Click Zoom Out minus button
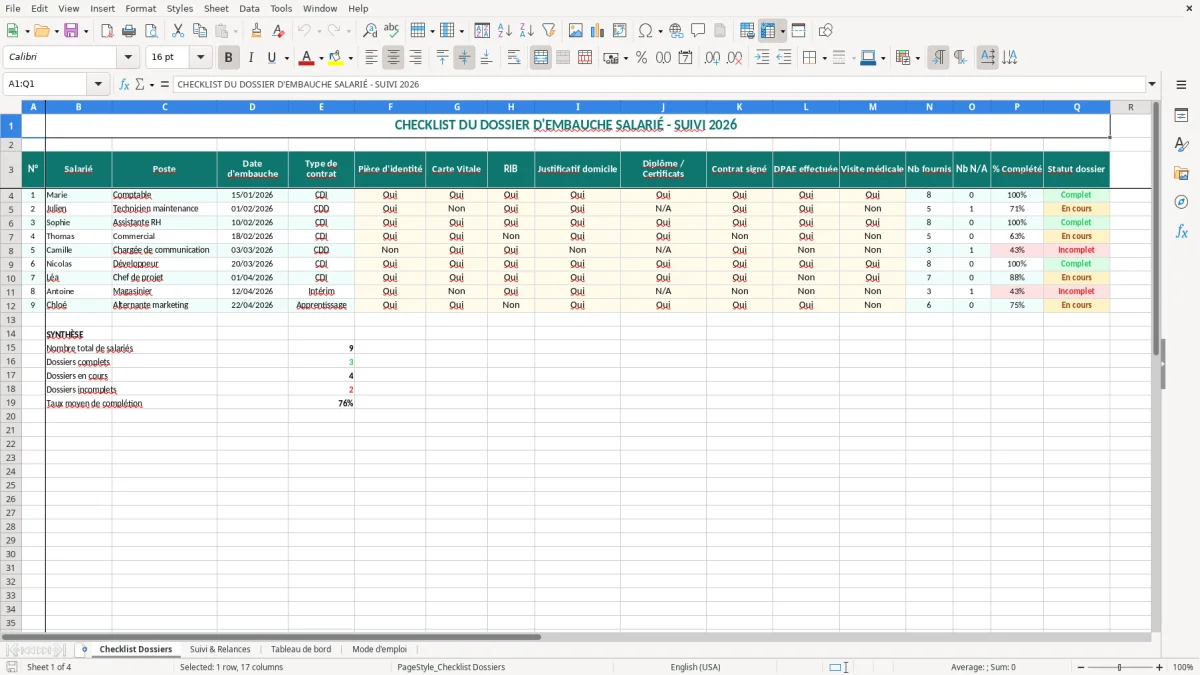Viewport: 1200px width, 675px height. pos(1081,667)
